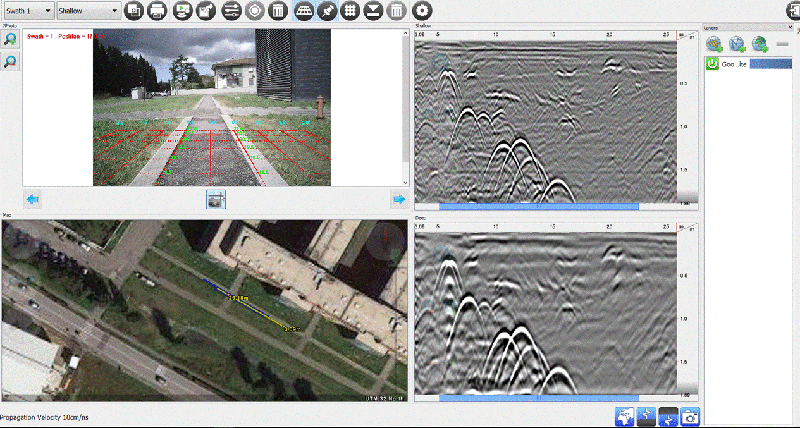Image resolution: width=800 pixels, height=428 pixels.
Task: Click the upper magnifier zoom icon
Action: 10,40
